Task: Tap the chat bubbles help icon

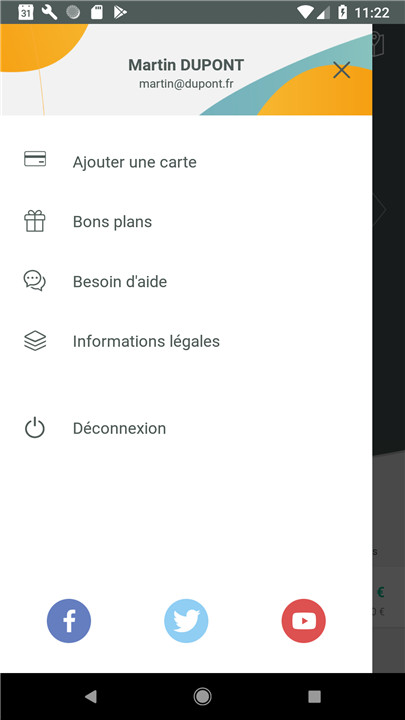Action: (35, 281)
